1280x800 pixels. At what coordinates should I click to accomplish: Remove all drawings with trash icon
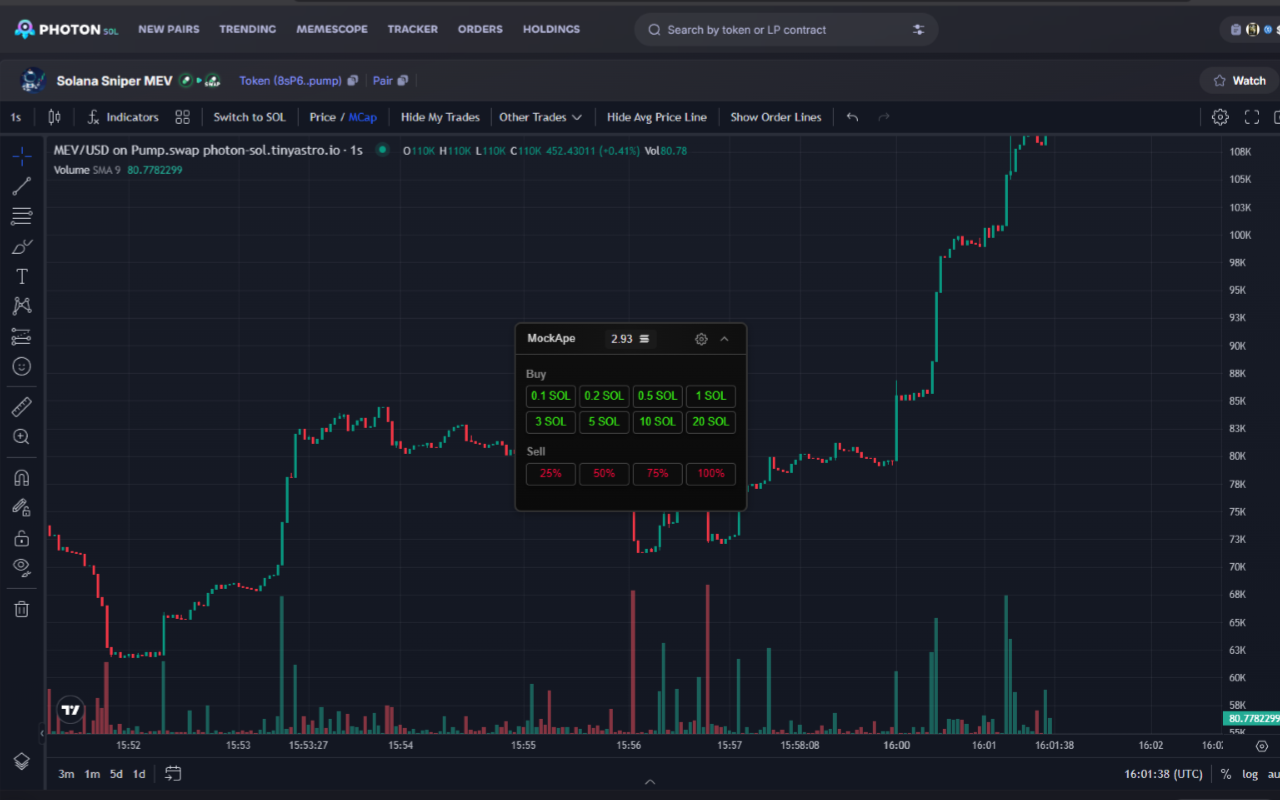[22, 608]
